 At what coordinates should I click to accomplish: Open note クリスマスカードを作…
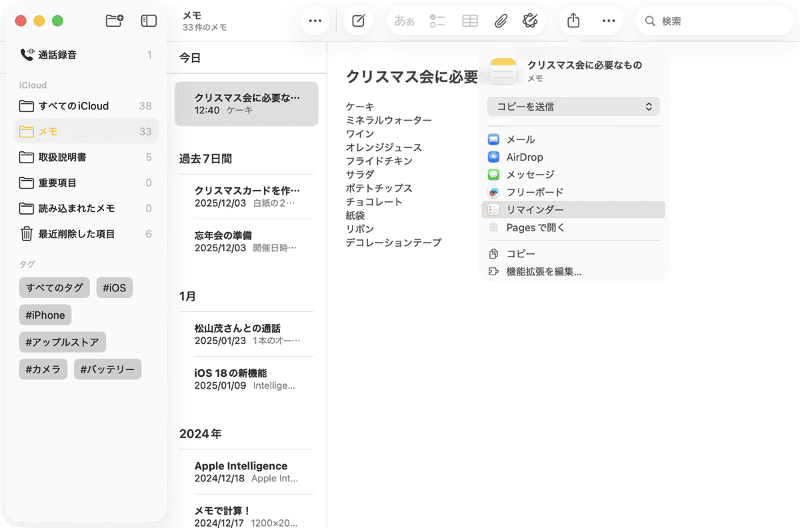[x=246, y=196]
